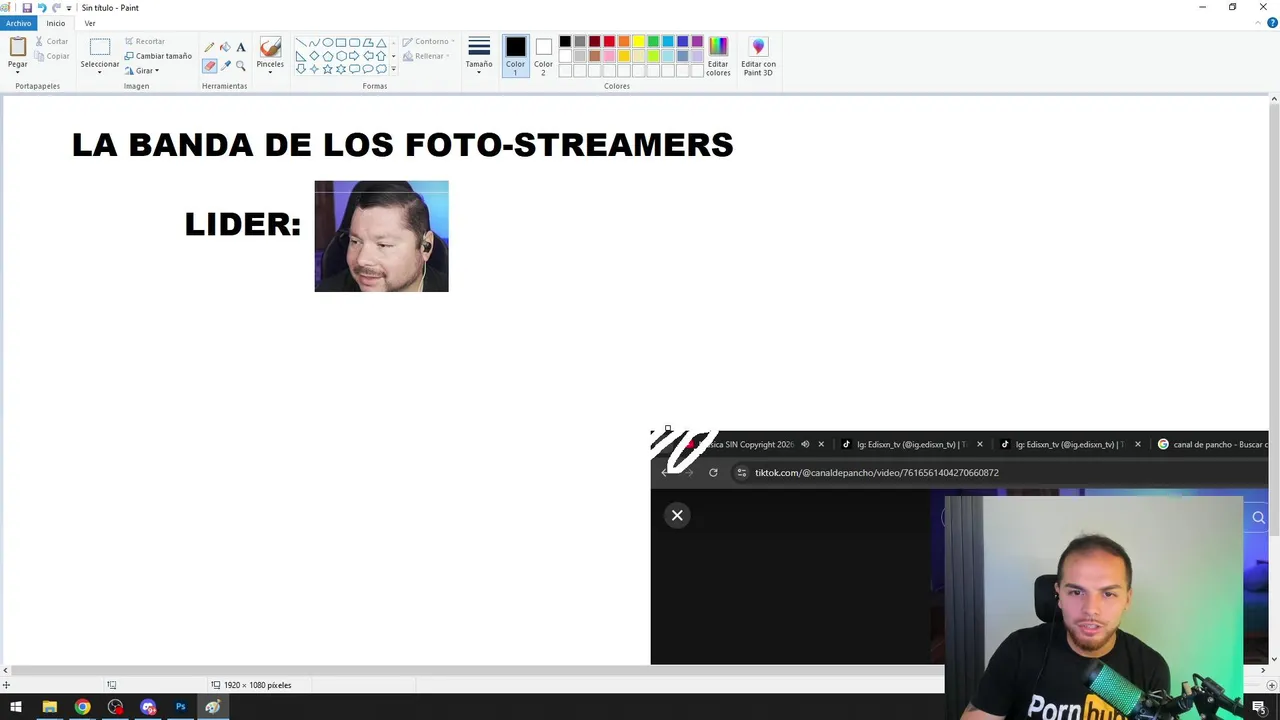Select the Color picker eyedropper

pos(225,65)
